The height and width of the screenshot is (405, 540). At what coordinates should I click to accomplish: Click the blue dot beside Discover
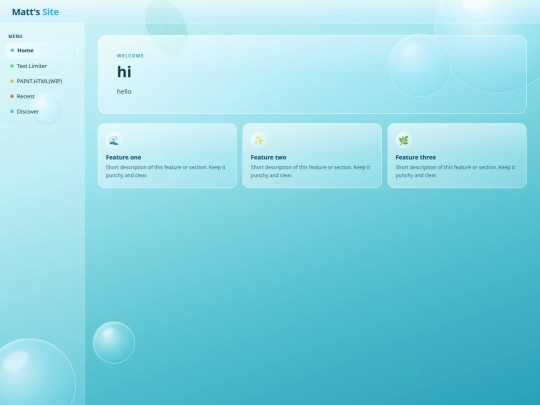point(12,112)
